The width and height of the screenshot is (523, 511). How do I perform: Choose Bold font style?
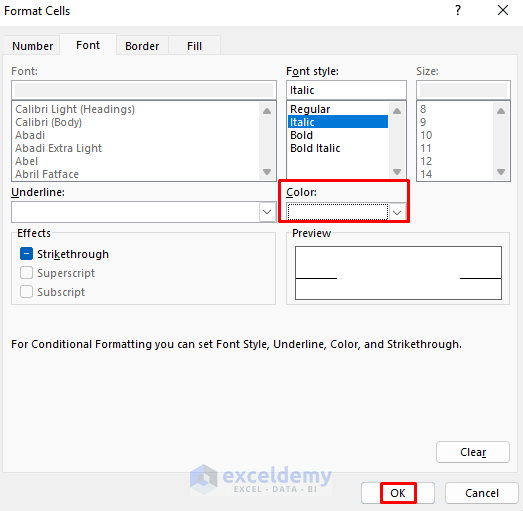pyautogui.click(x=302, y=135)
